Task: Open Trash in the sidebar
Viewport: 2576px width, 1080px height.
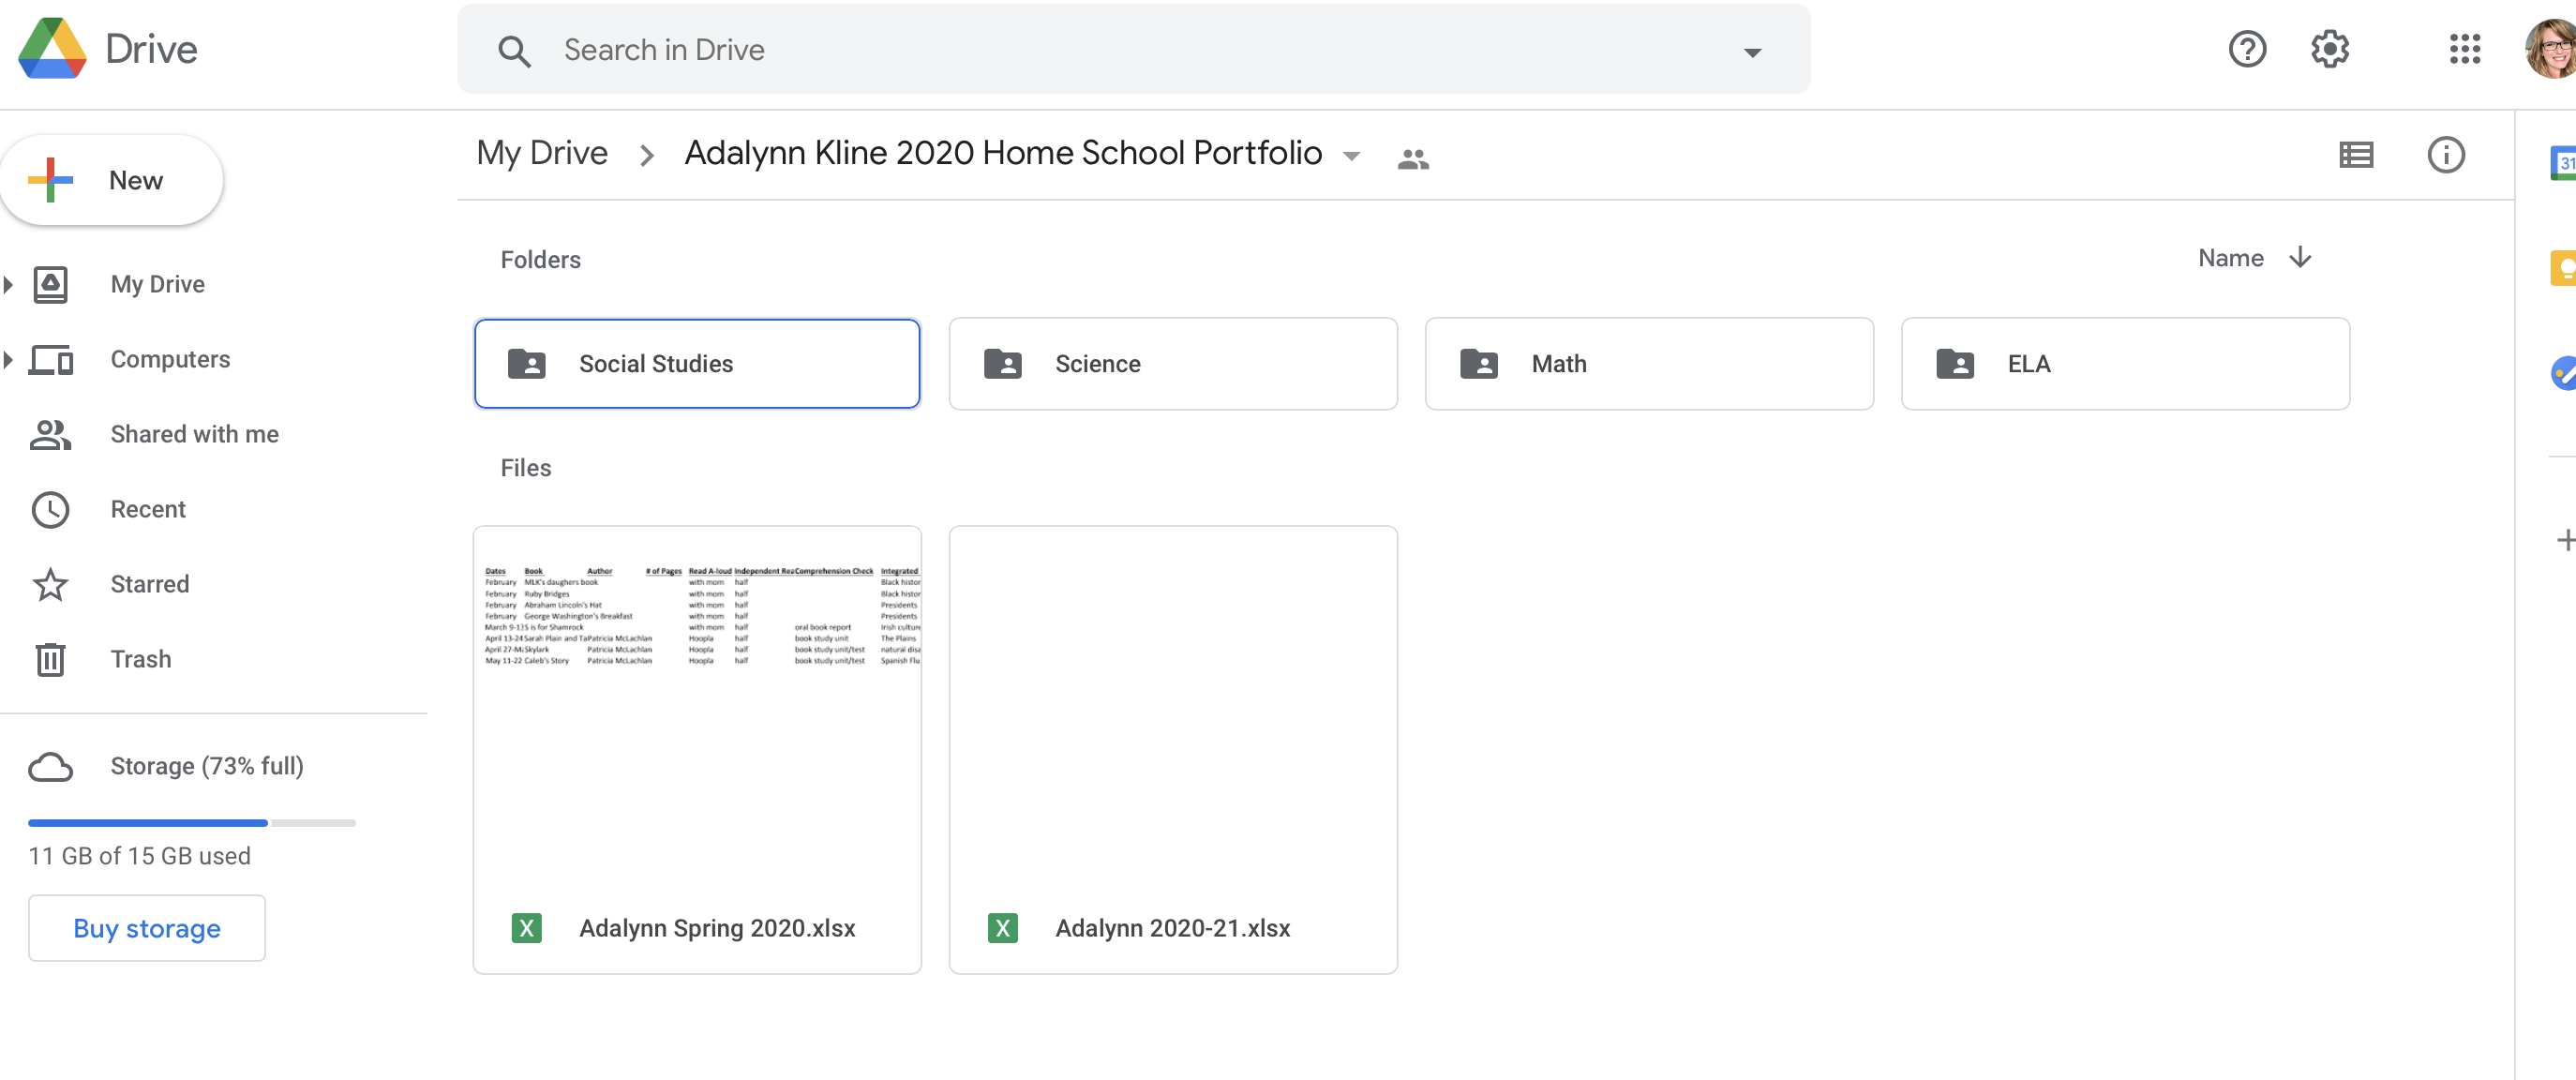Action: (140, 659)
